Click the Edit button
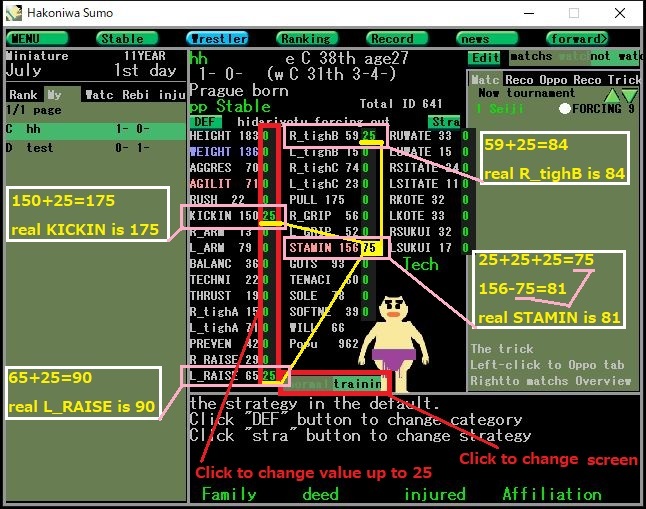This screenshot has height=509, width=646. pyautogui.click(x=484, y=58)
